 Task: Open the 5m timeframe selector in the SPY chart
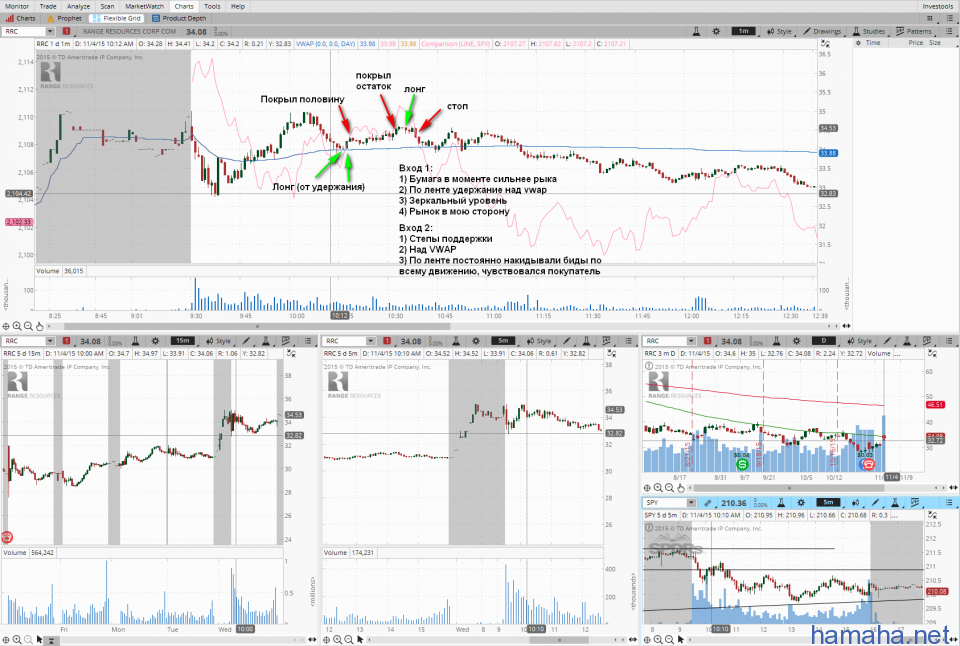pyautogui.click(x=828, y=503)
